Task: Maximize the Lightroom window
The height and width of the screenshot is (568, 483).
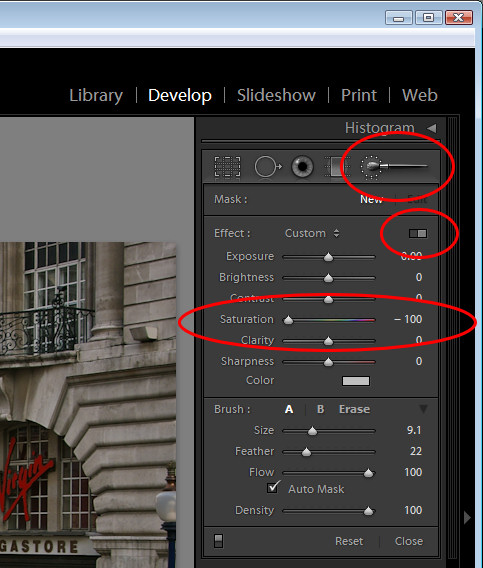Action: [x=428, y=17]
